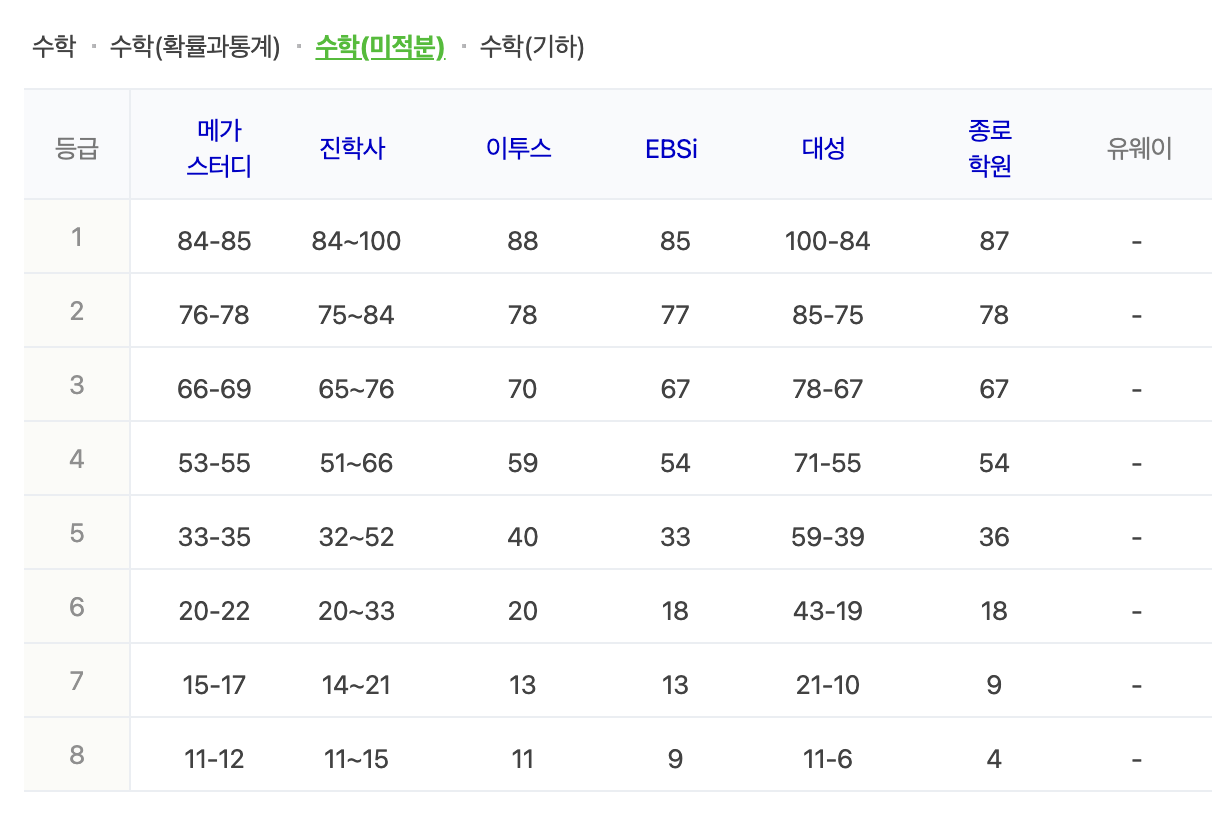
Task: Select the 87 score cell for 종로학원
Action: pos(992,240)
